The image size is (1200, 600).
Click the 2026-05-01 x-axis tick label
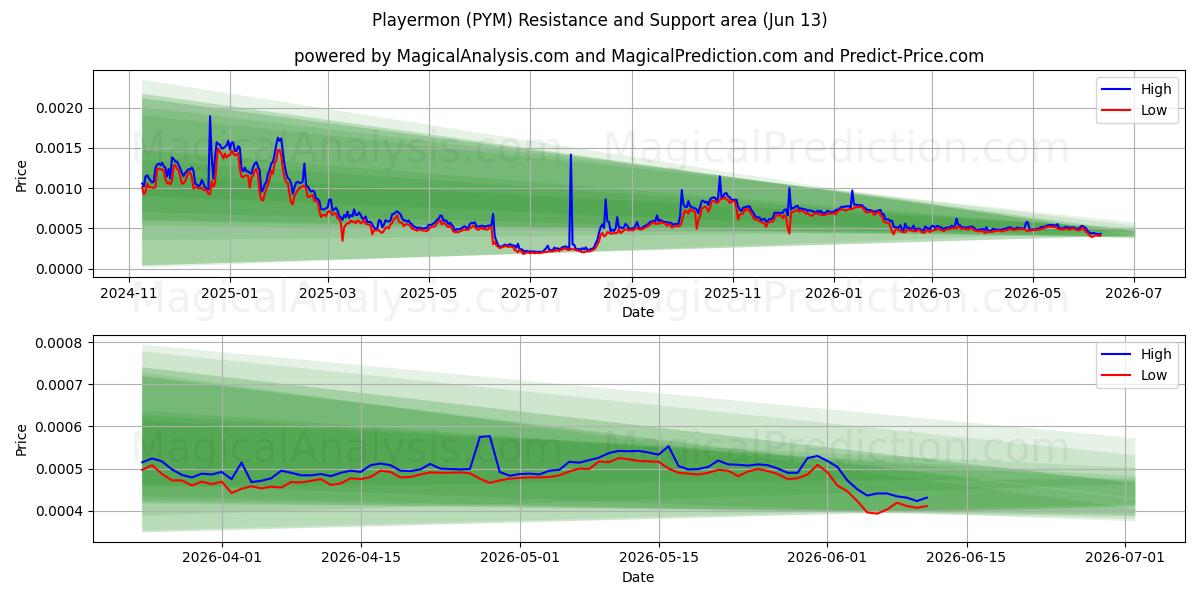[520, 558]
